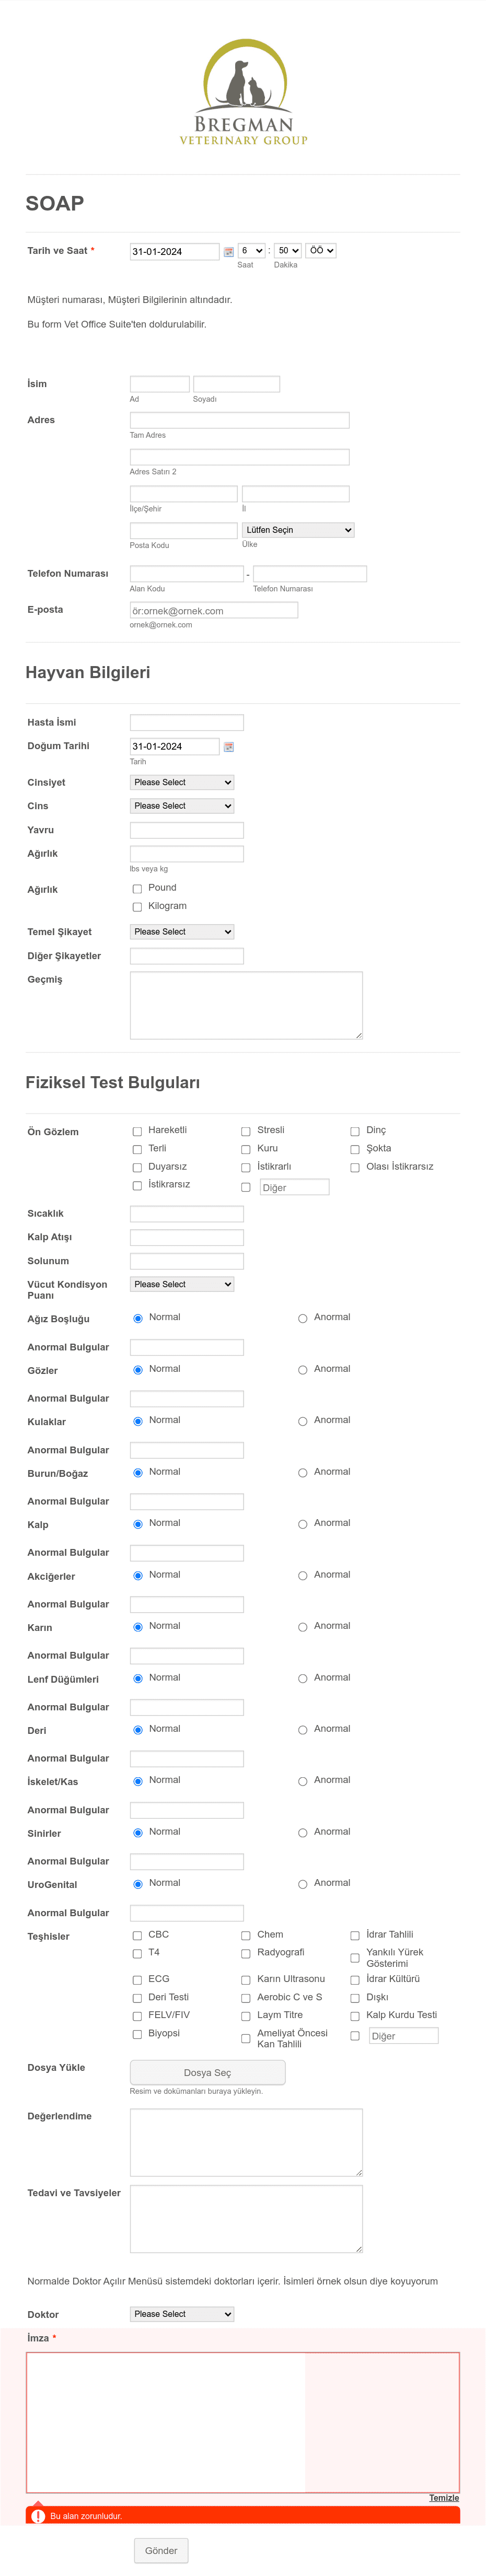Open the Vücut Kondisyon Puanı dropdown
Image resolution: width=486 pixels, height=2576 pixels.
(x=182, y=1284)
